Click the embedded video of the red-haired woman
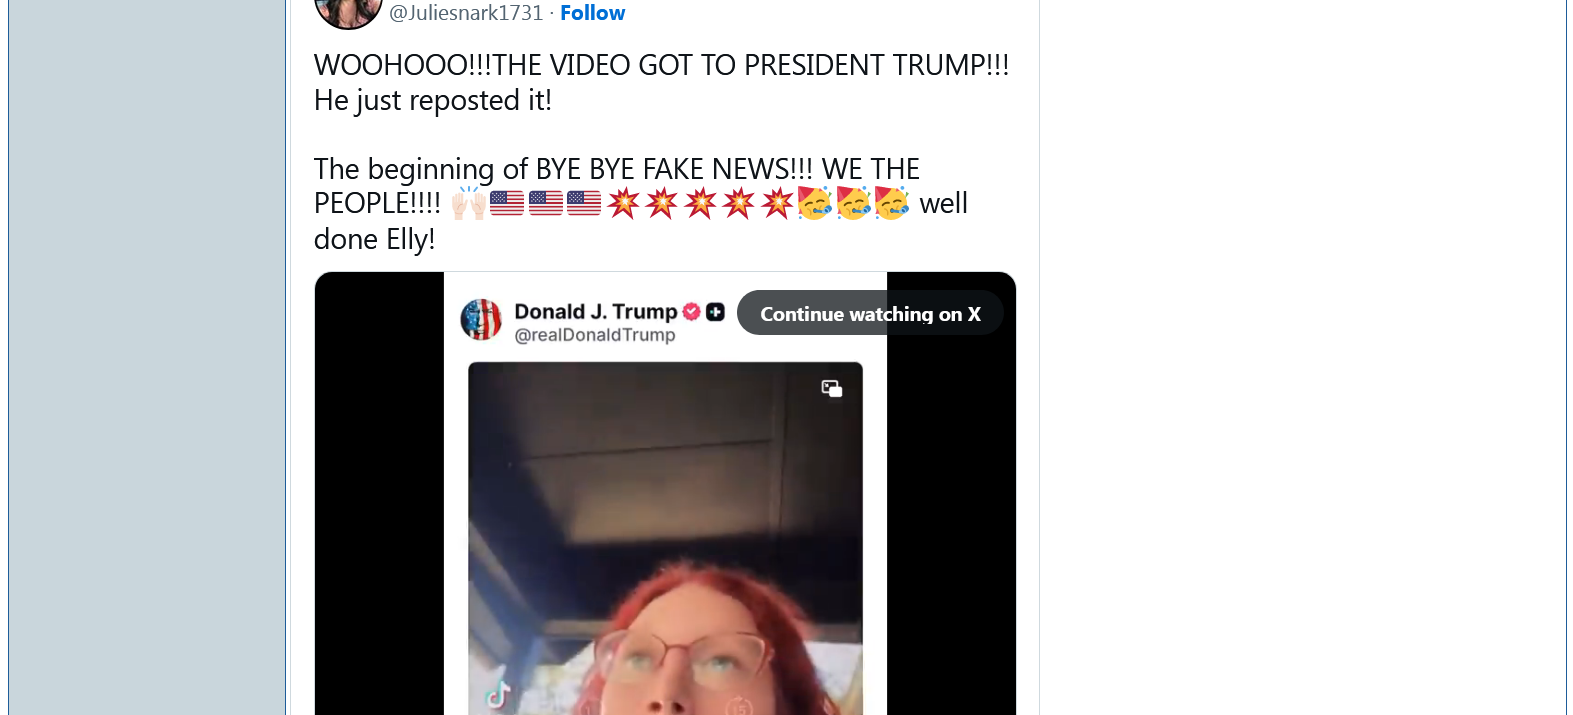Viewport: 1573px width, 715px height. point(665,538)
